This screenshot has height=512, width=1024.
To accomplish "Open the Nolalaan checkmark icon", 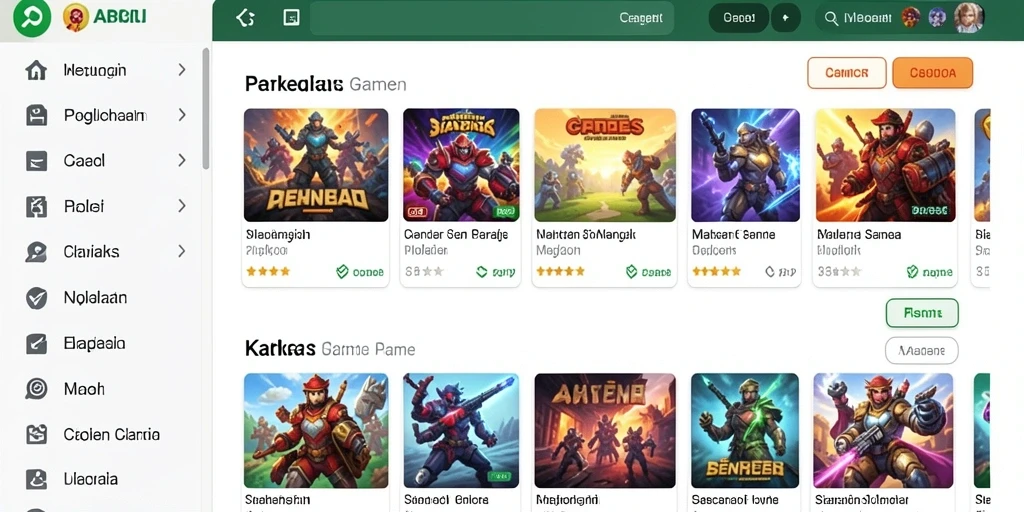I will (36, 298).
